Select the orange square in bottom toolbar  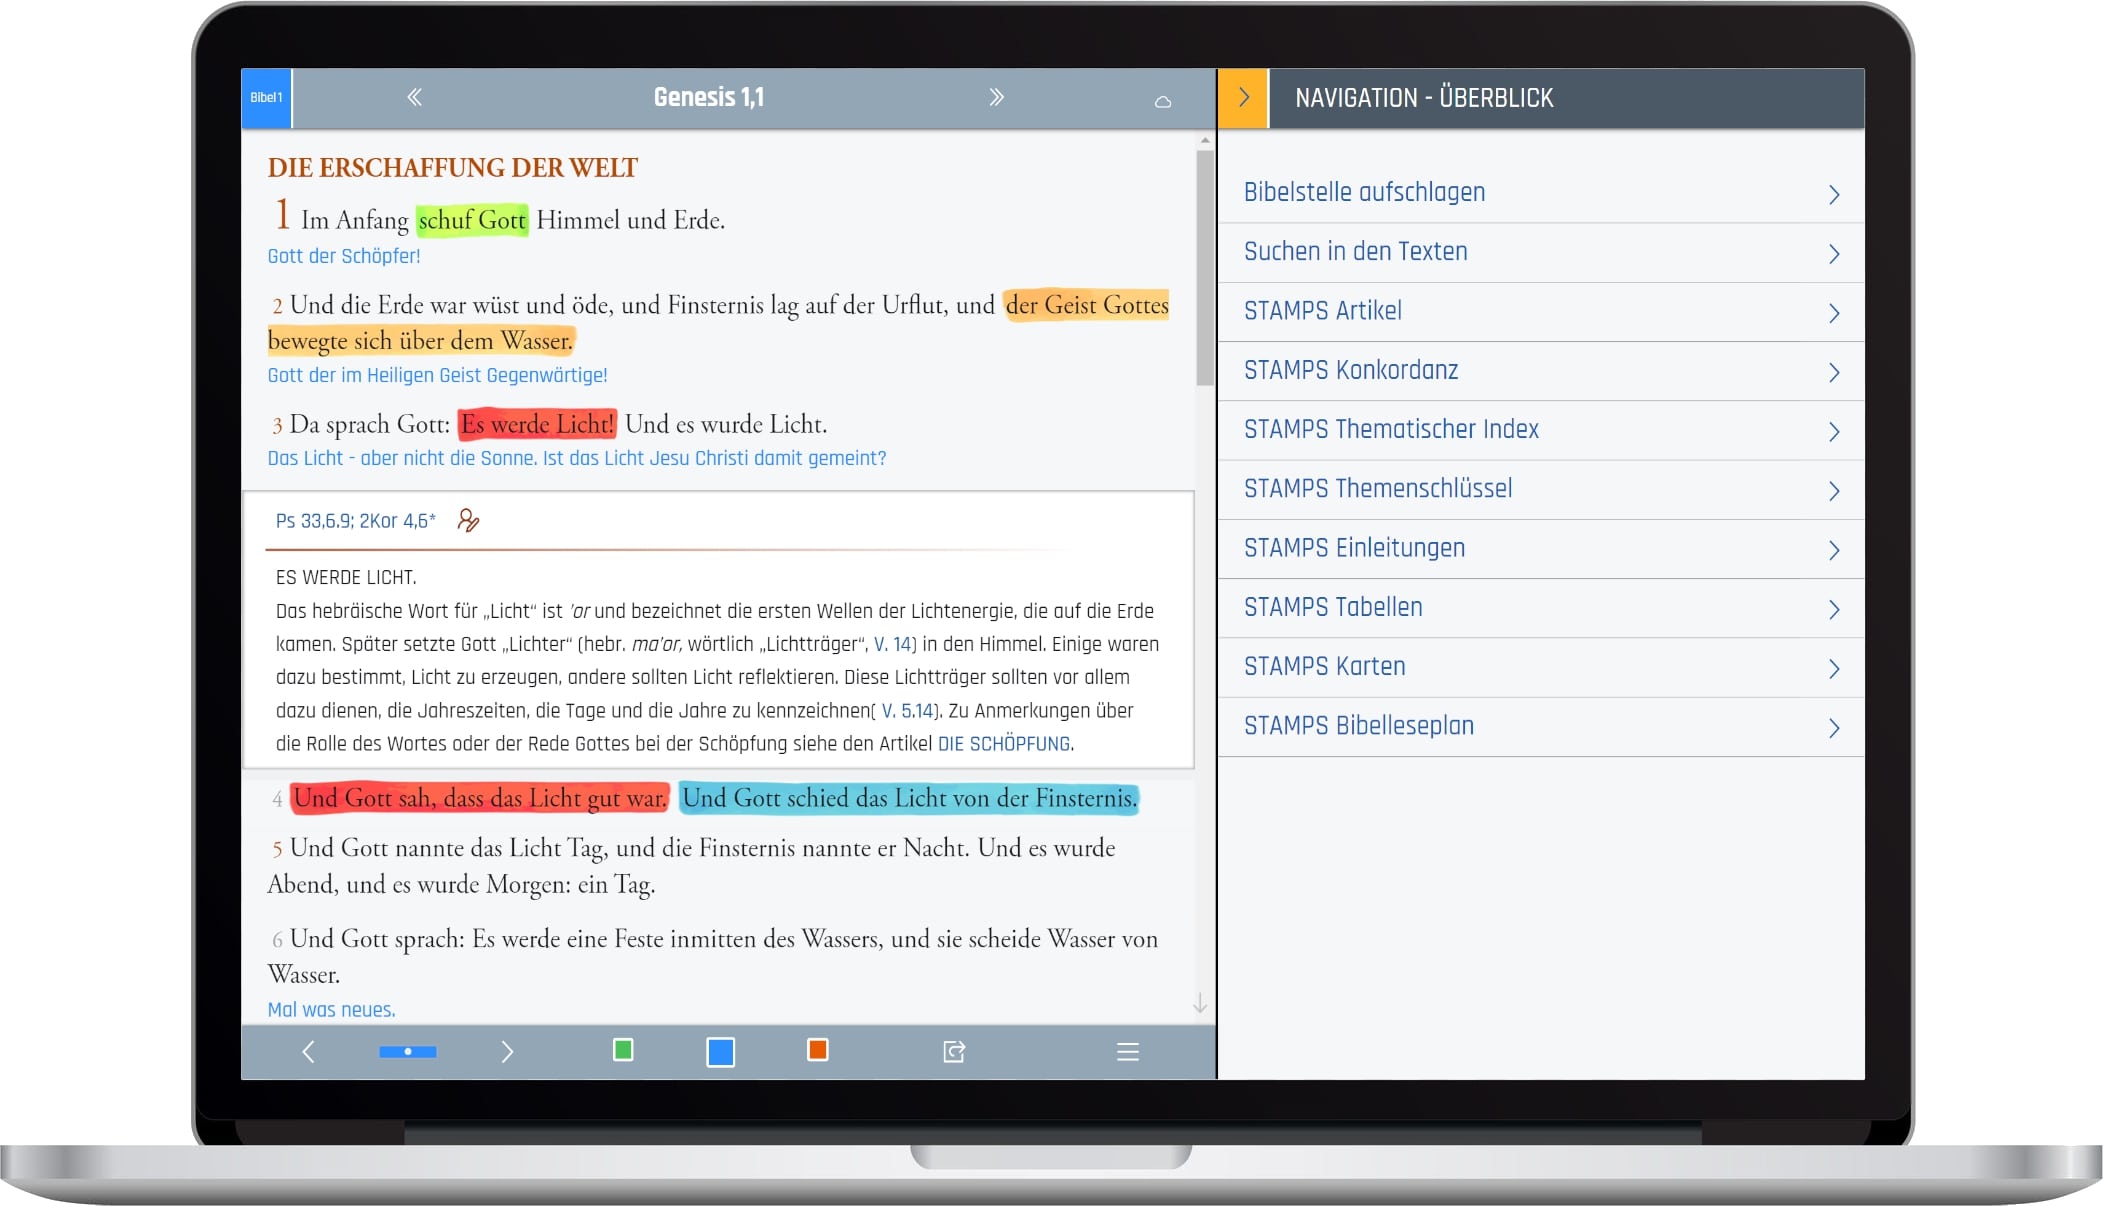[x=817, y=1050]
